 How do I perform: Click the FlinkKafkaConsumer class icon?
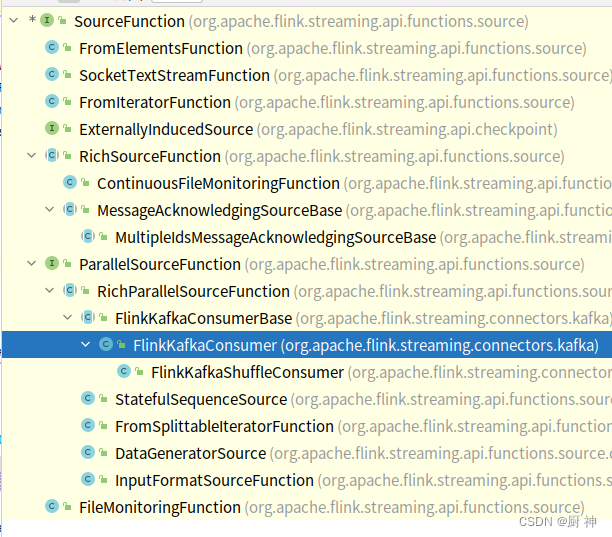[x=106, y=344]
